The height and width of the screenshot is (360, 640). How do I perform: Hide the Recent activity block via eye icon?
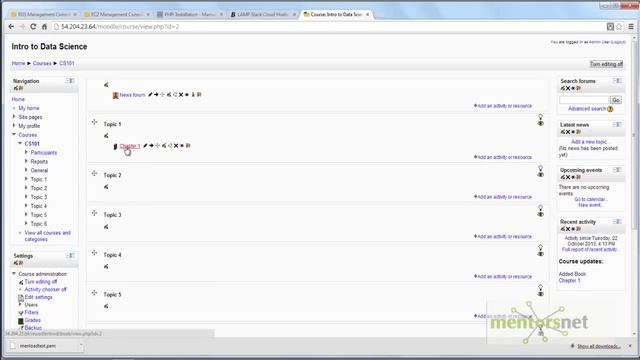tap(573, 229)
